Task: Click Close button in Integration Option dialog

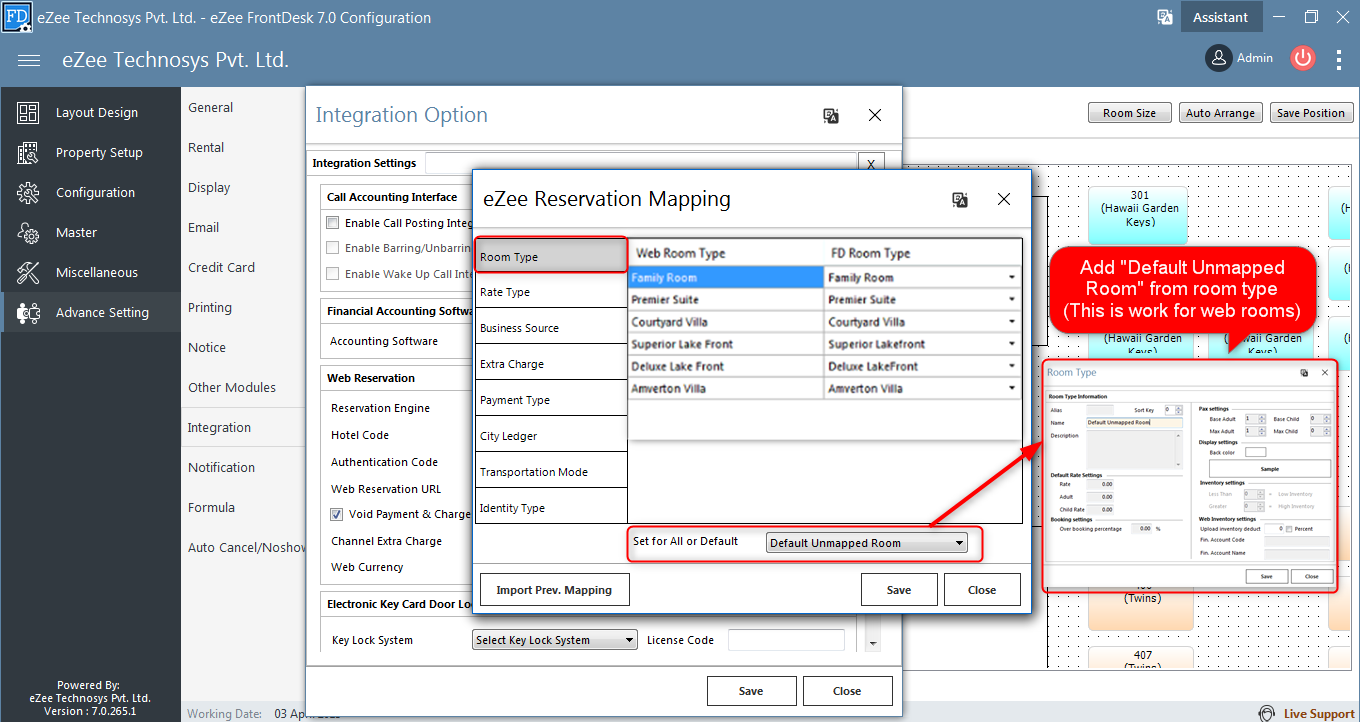Action: pyautogui.click(x=847, y=691)
